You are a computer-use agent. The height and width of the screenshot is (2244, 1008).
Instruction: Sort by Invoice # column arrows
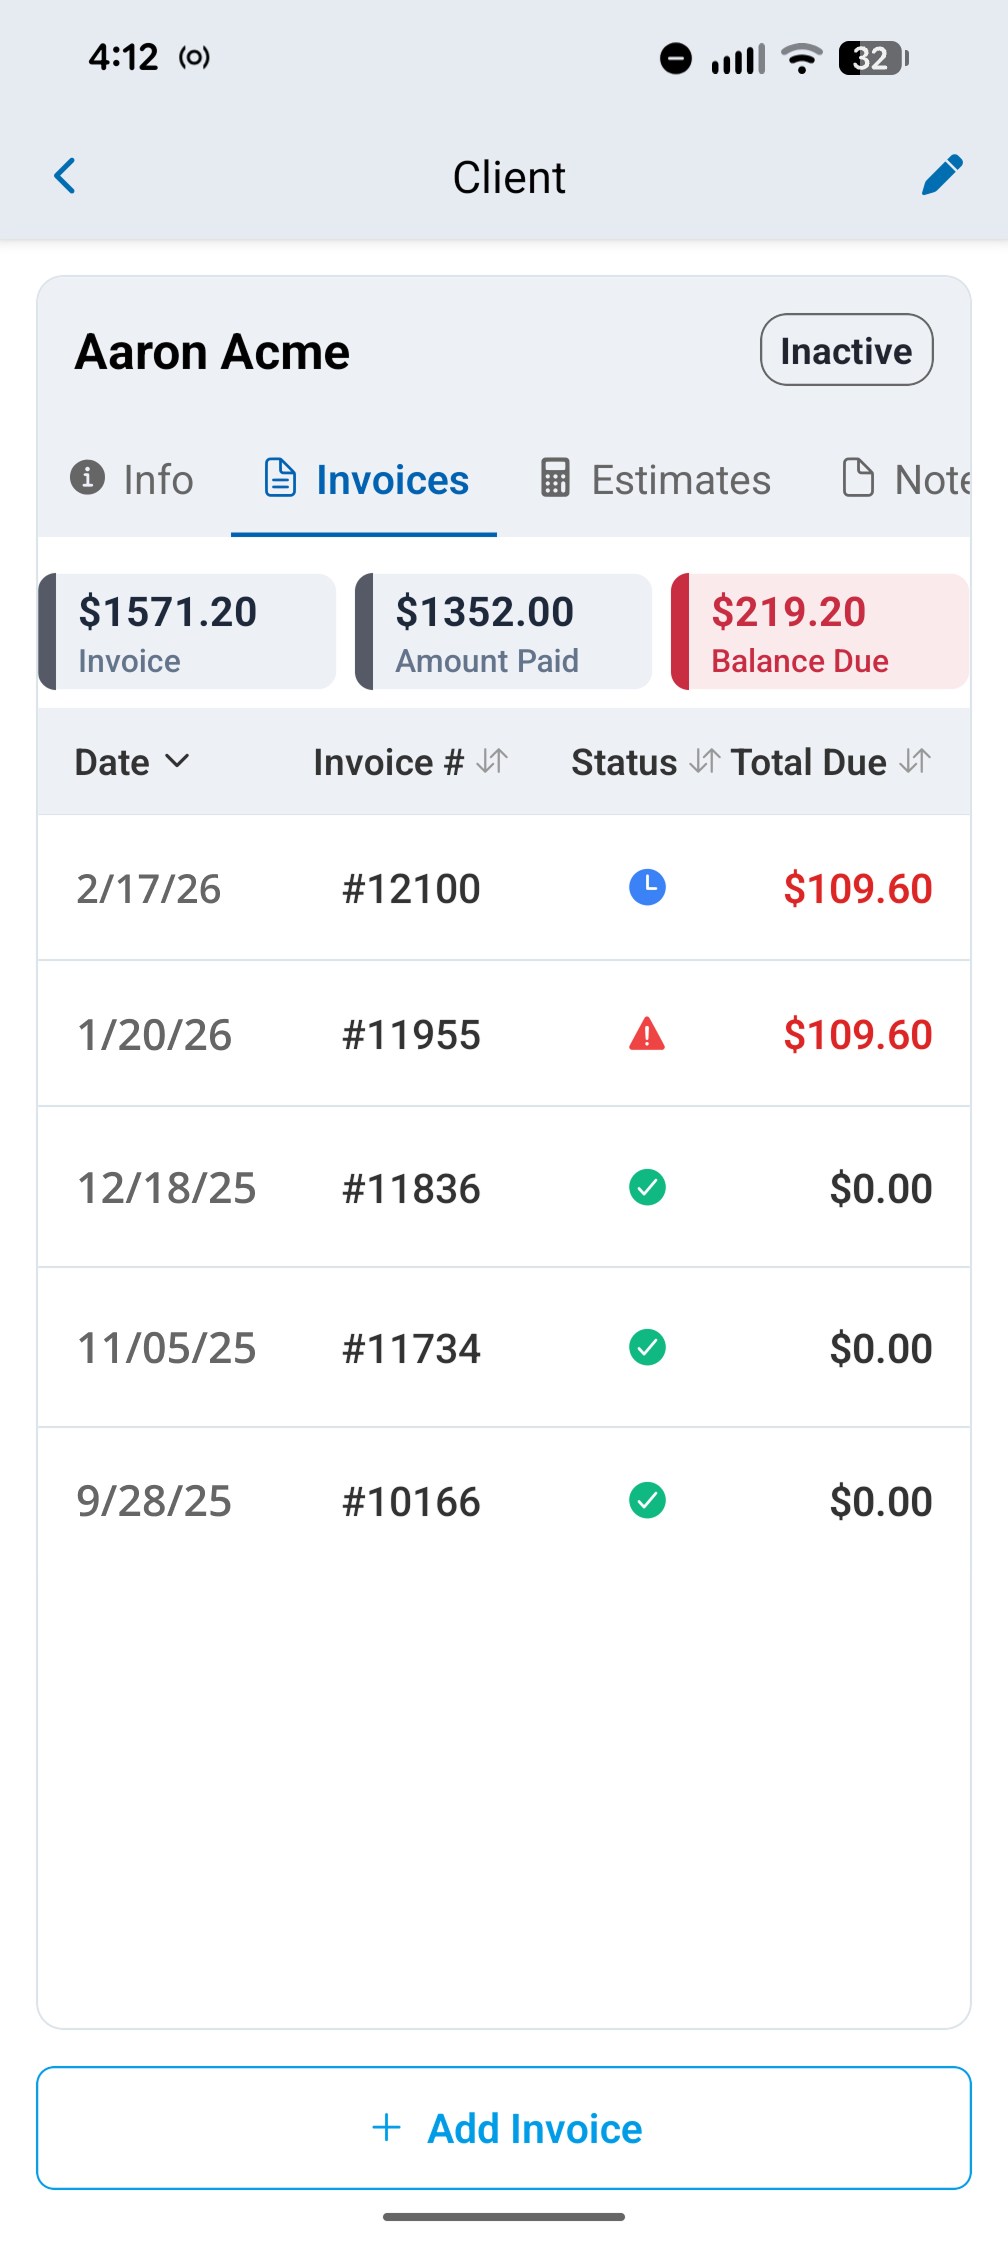(492, 761)
